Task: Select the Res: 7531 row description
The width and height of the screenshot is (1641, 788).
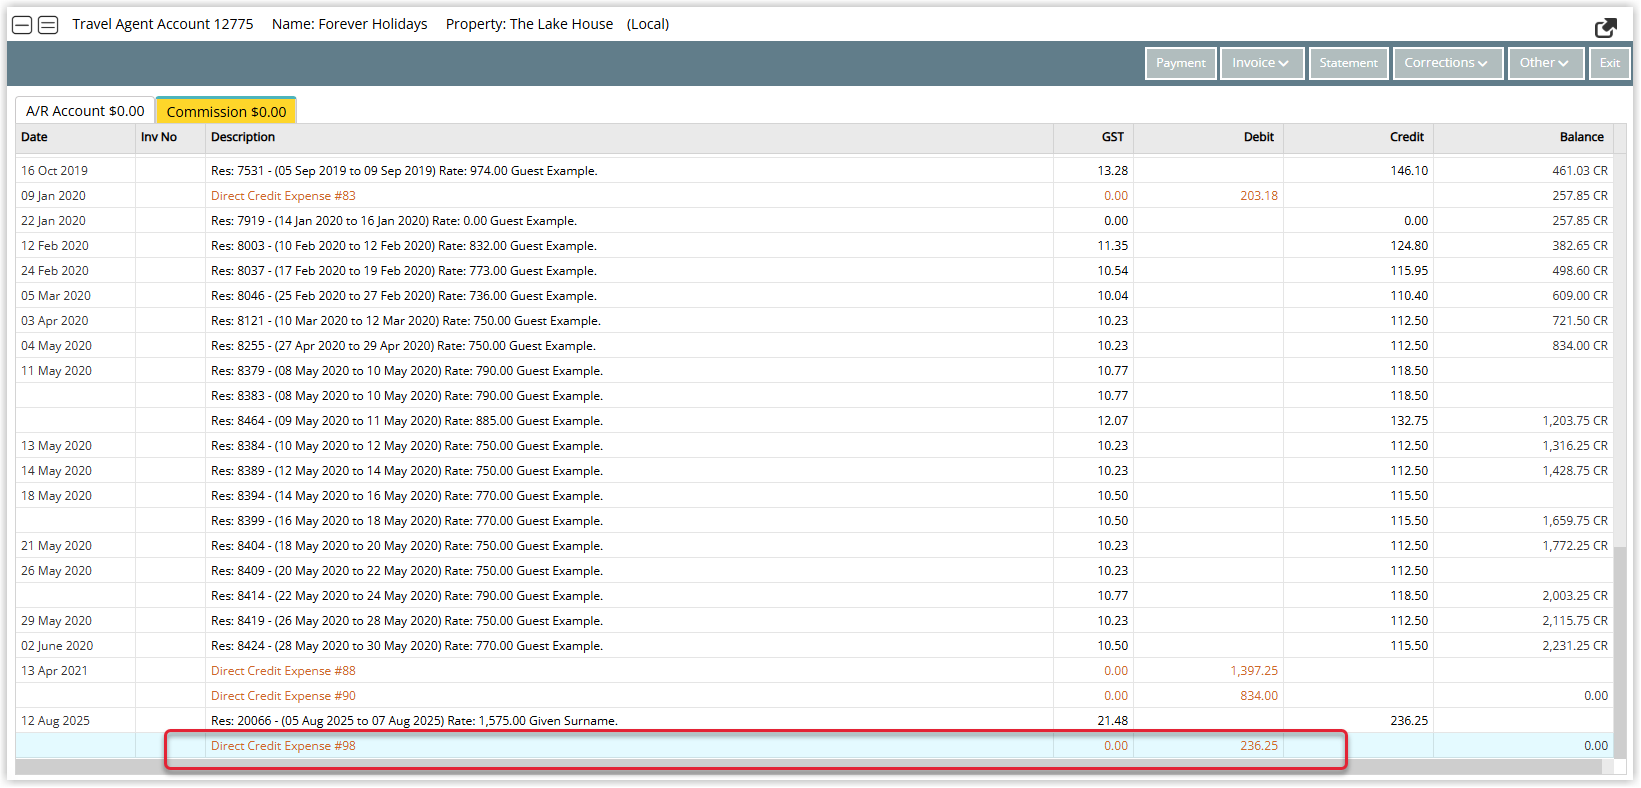Action: (404, 171)
